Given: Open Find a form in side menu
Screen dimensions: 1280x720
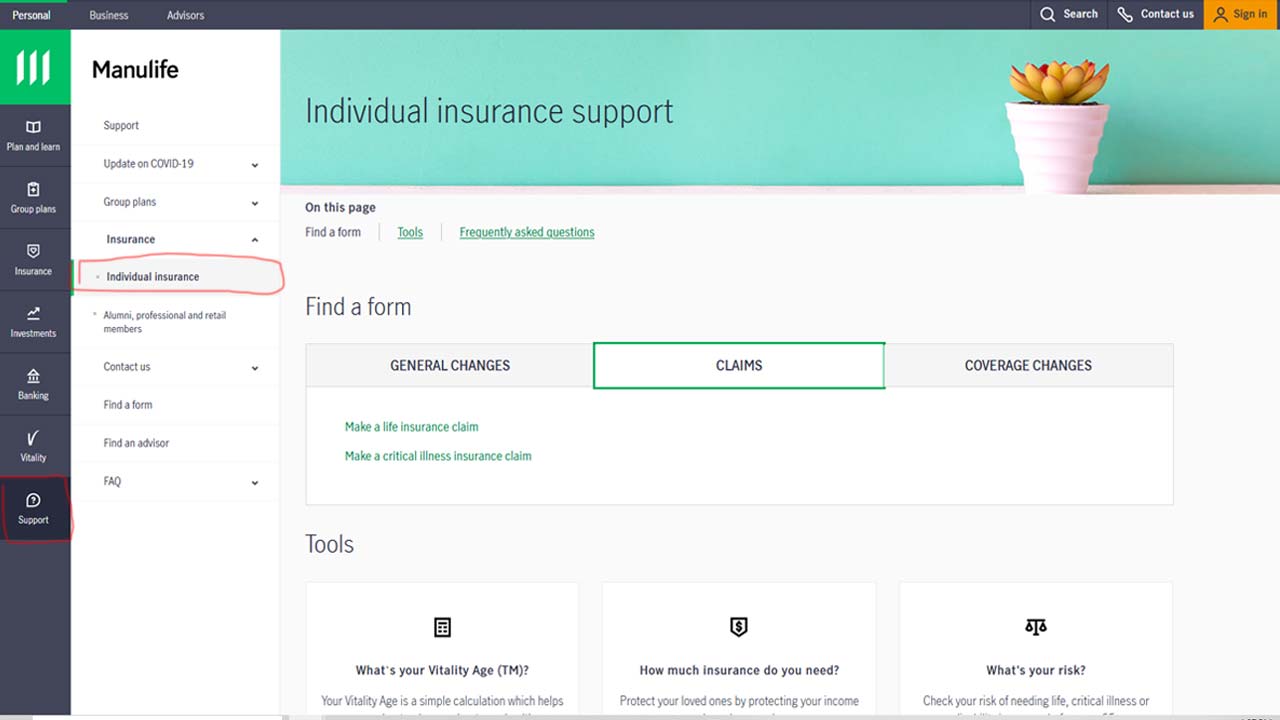Looking at the screenshot, I should pyautogui.click(x=128, y=405).
